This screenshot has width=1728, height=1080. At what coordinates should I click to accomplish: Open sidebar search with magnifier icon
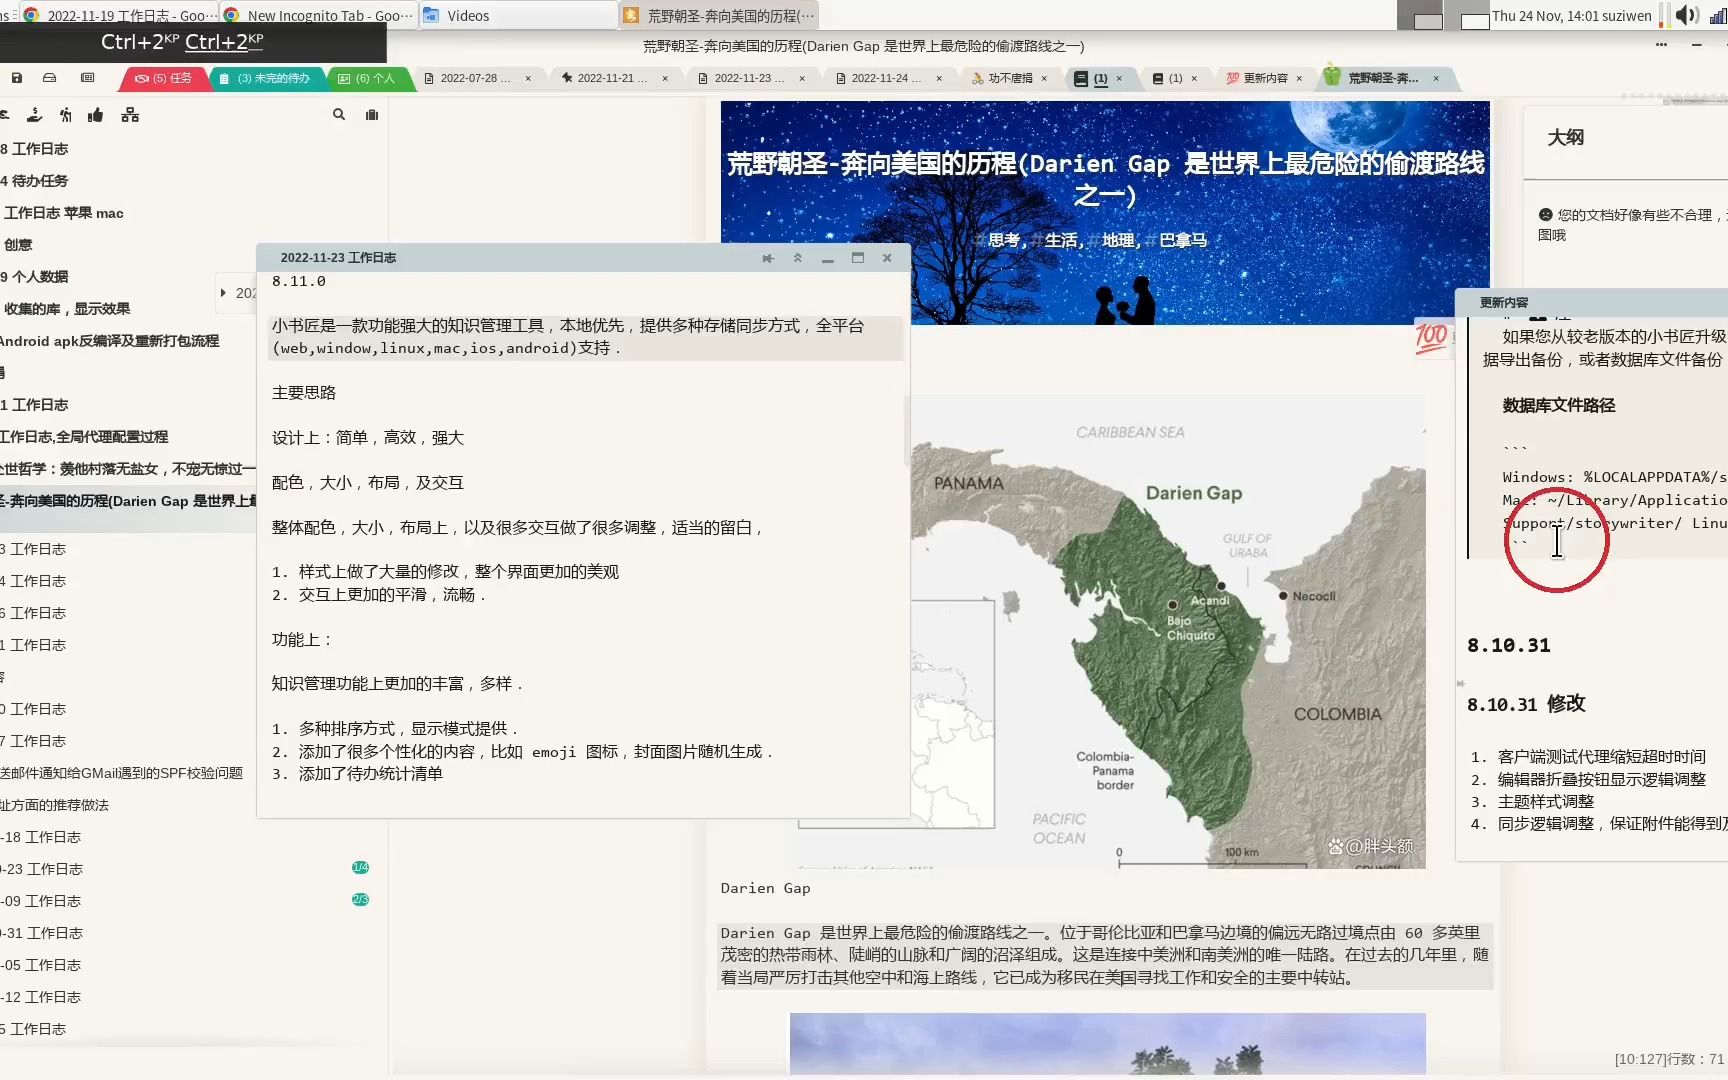click(x=339, y=115)
